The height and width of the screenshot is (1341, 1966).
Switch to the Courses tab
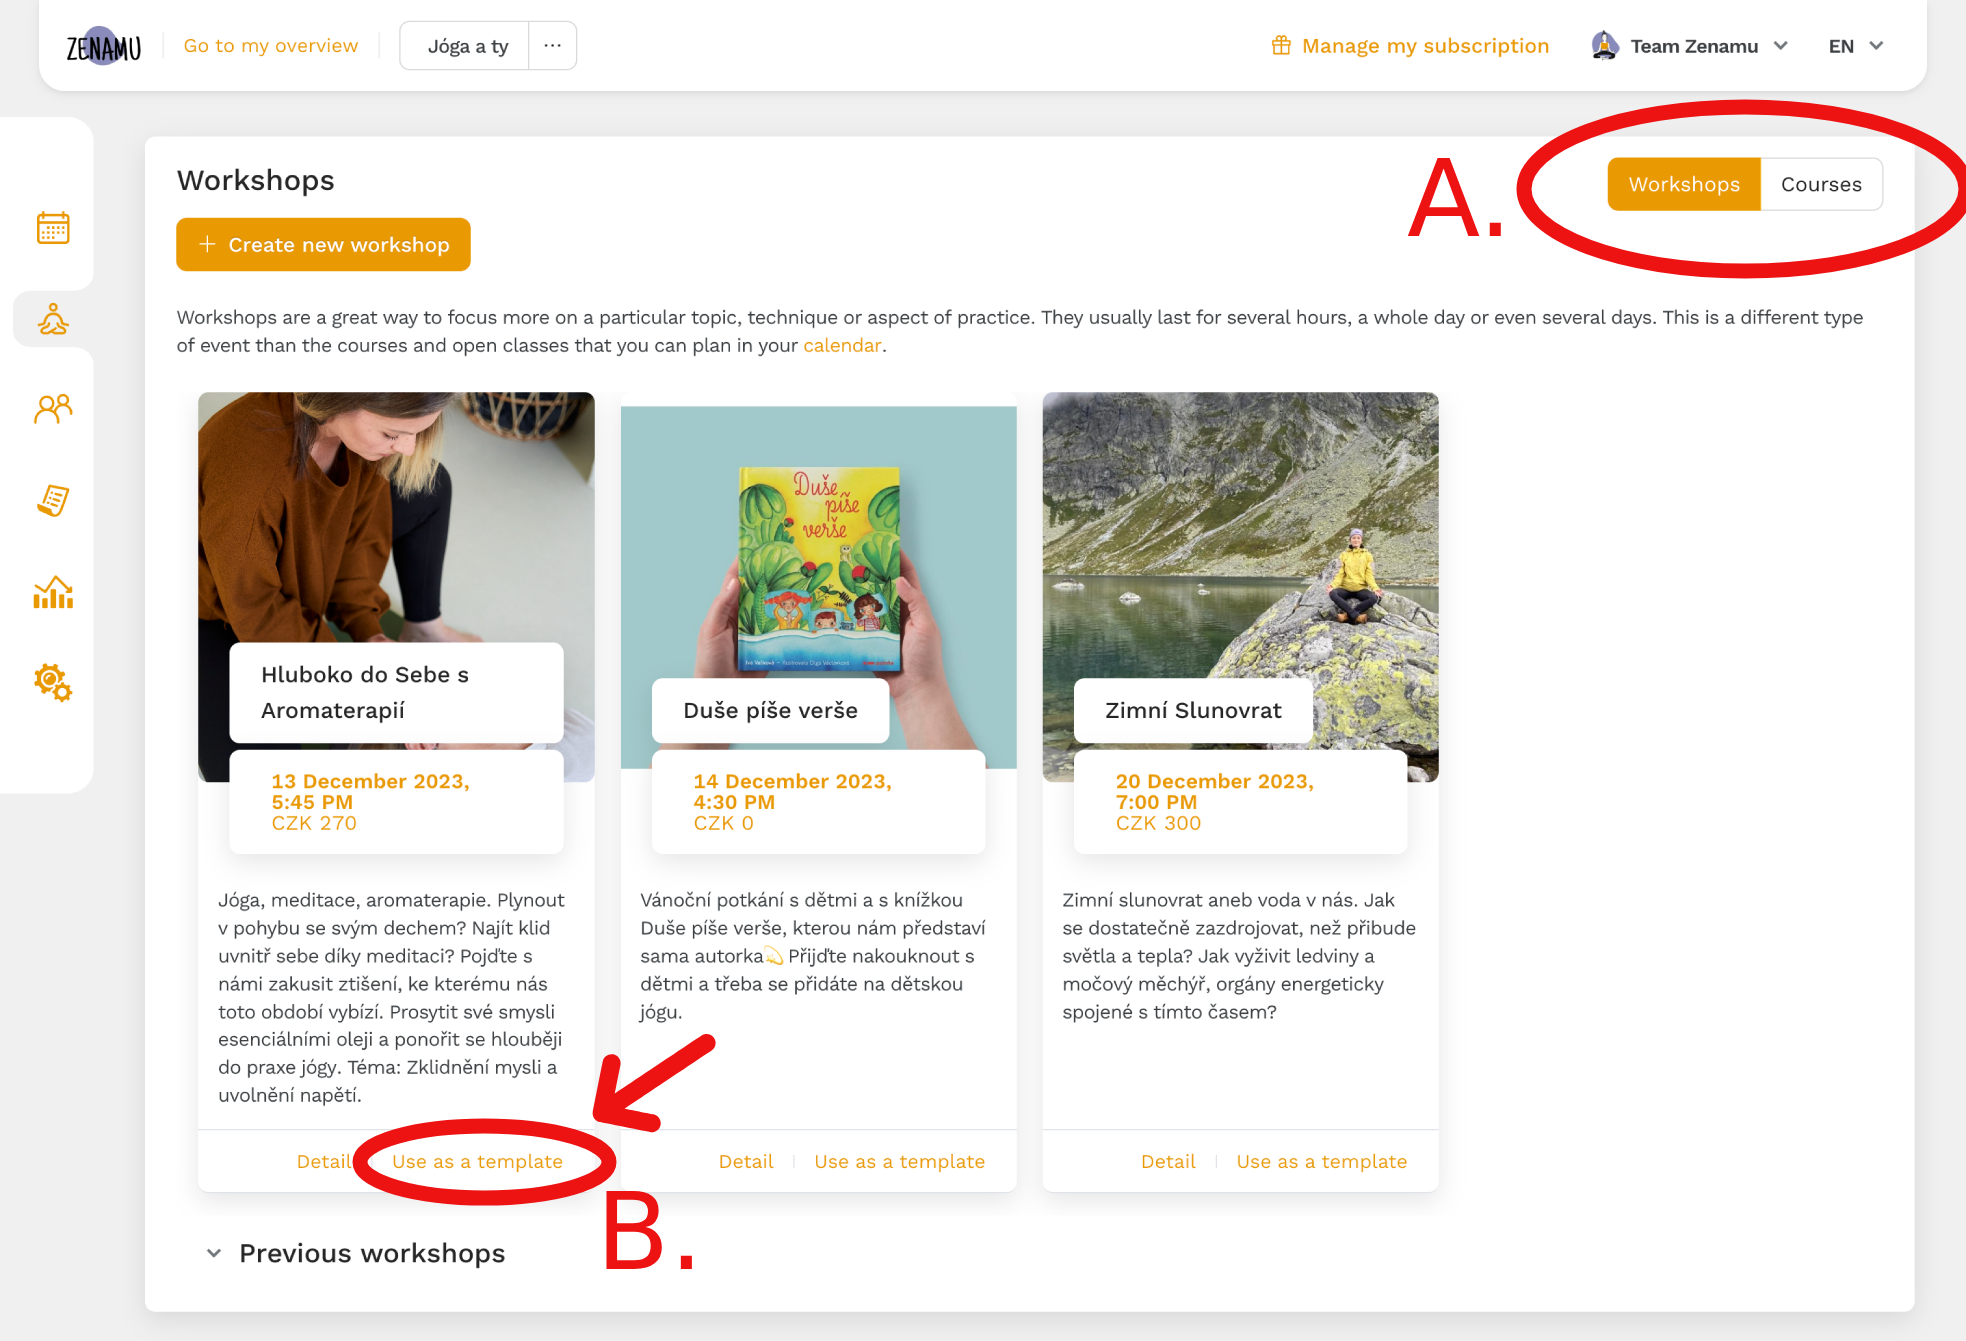pos(1821,184)
